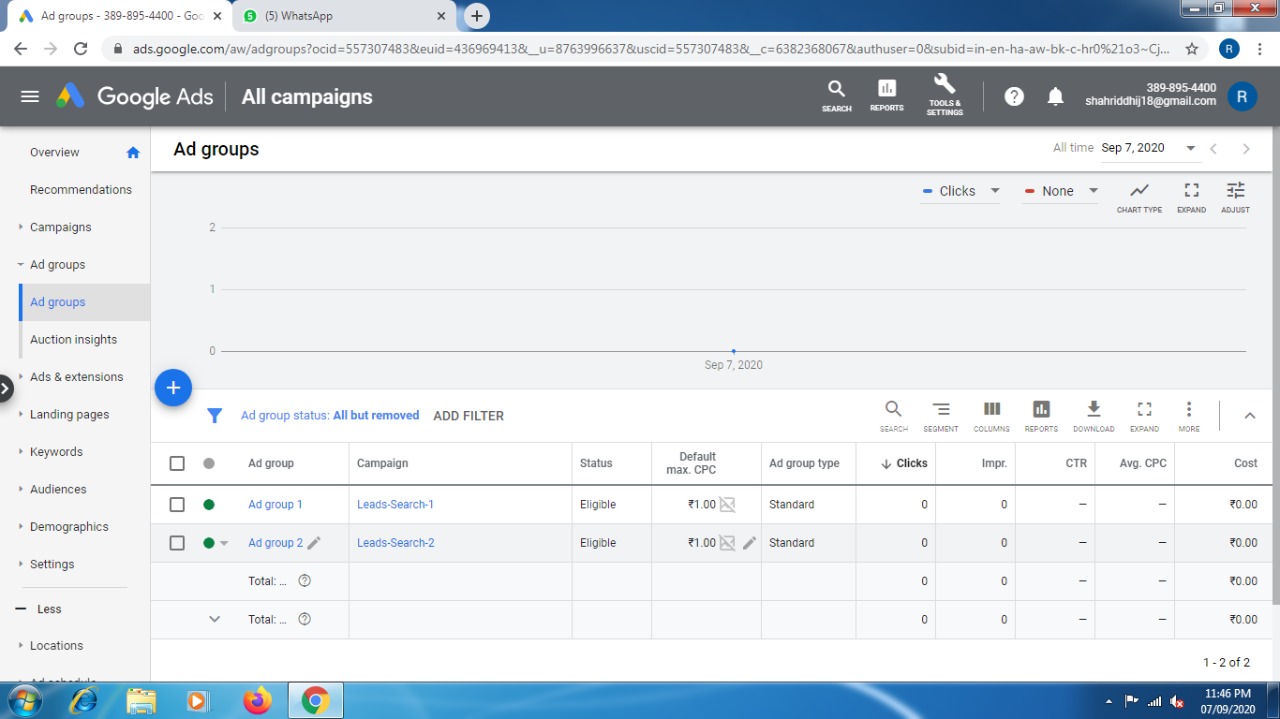Edit Ad group 2 name pencil

coord(314,543)
